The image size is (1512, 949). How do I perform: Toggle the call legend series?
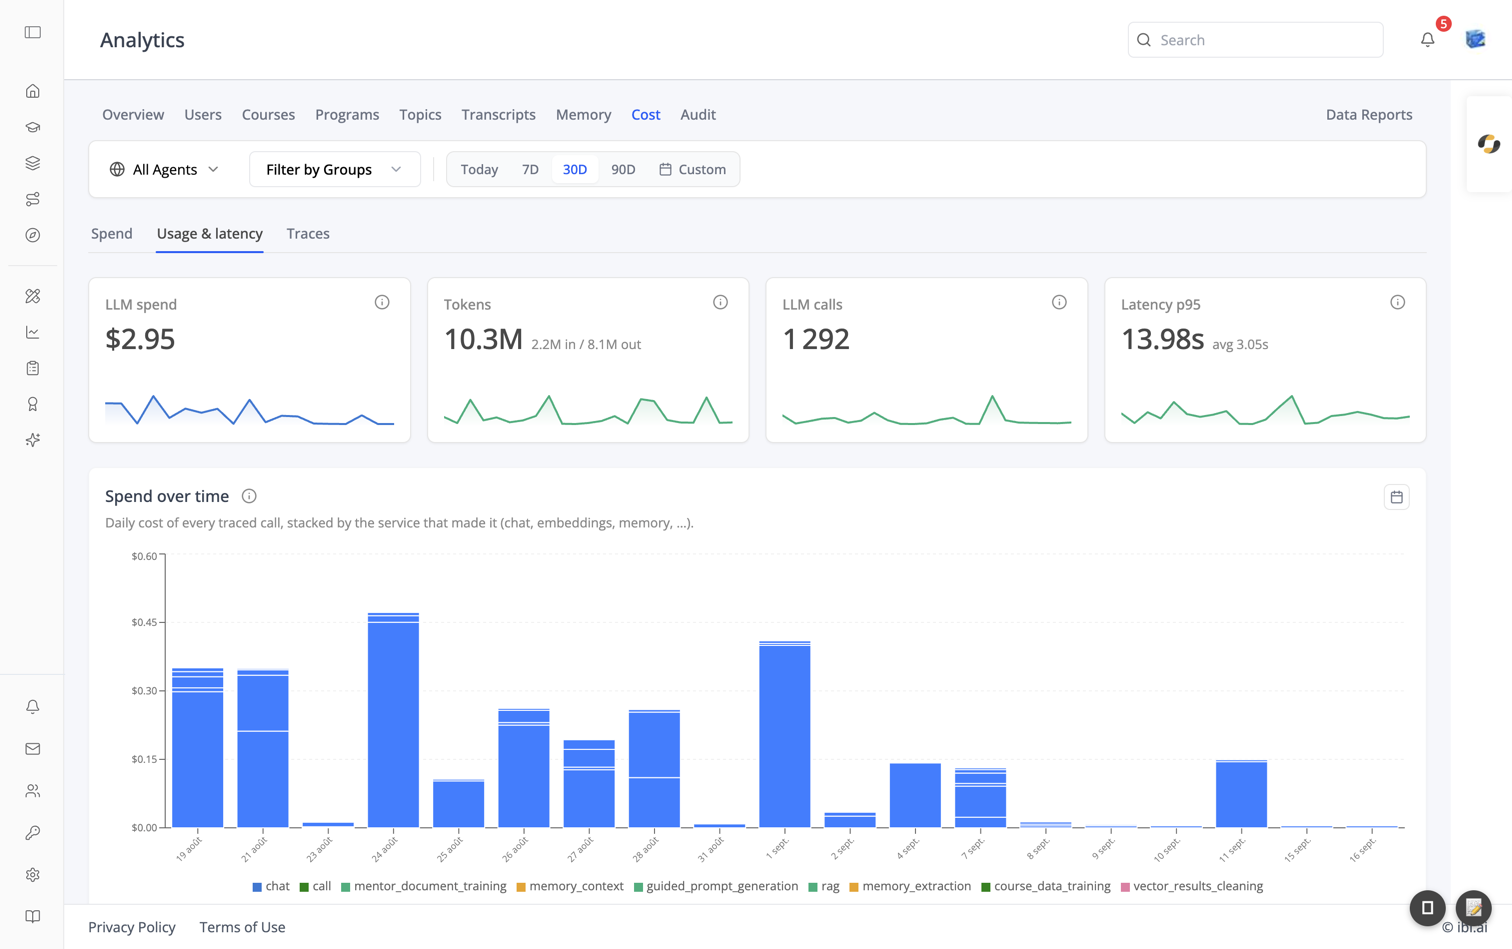point(315,887)
